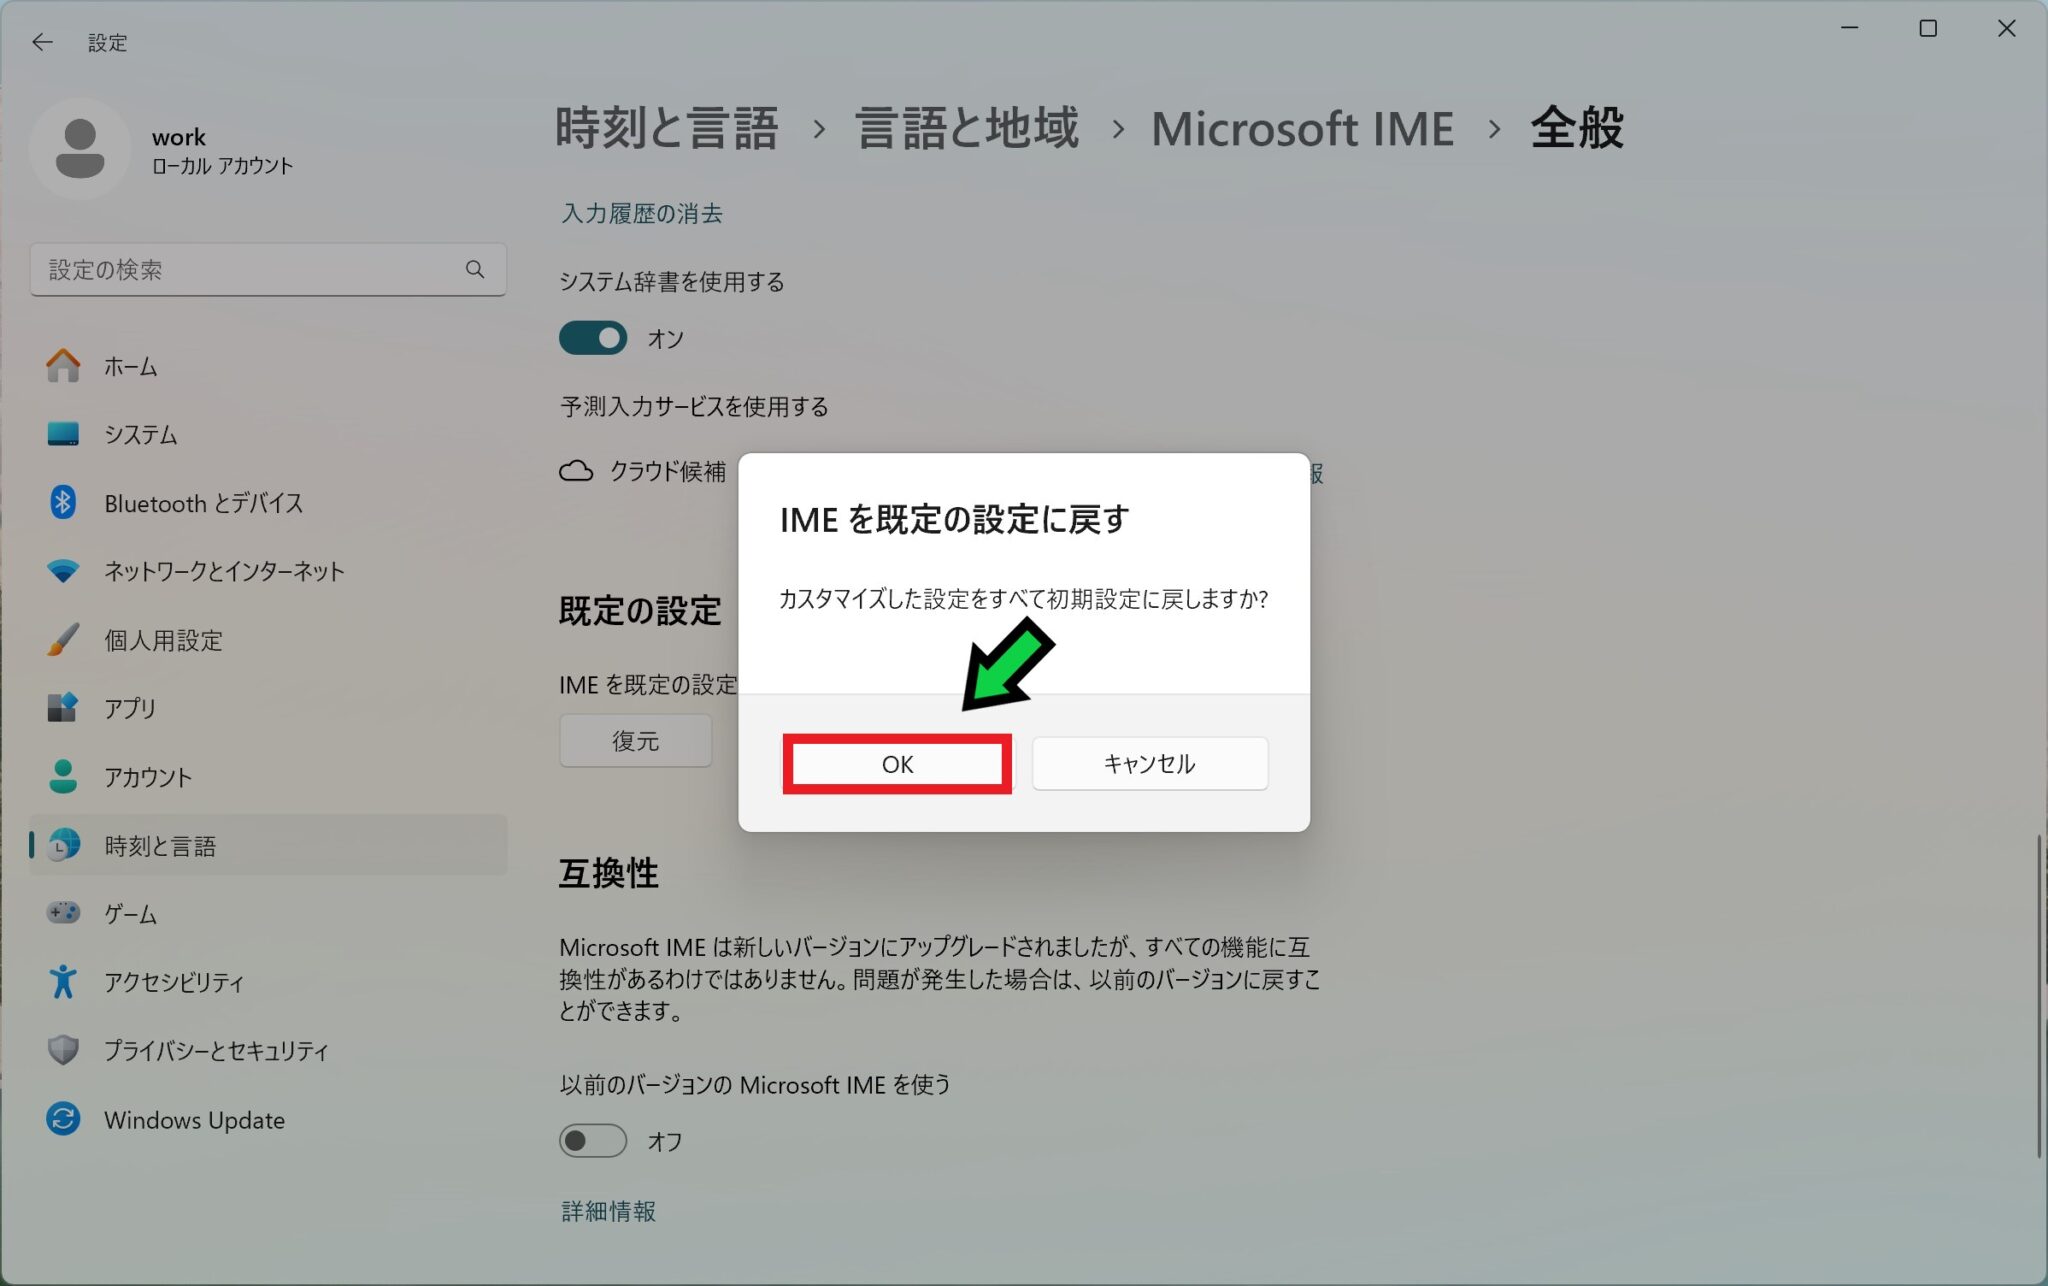Viewport: 2048px width, 1286px height.
Task: Confirm the dialog with OK
Action: click(x=897, y=763)
